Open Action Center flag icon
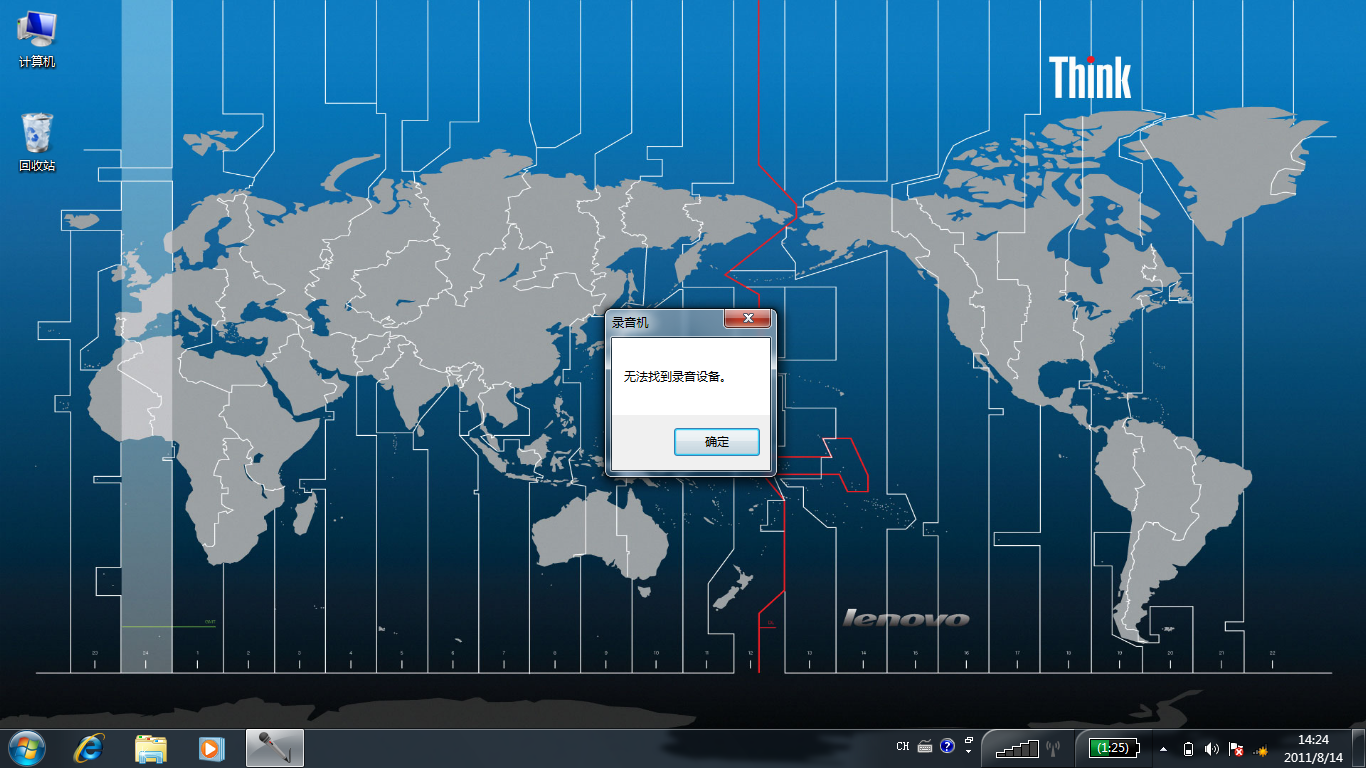The image size is (1366, 768). [1236, 749]
